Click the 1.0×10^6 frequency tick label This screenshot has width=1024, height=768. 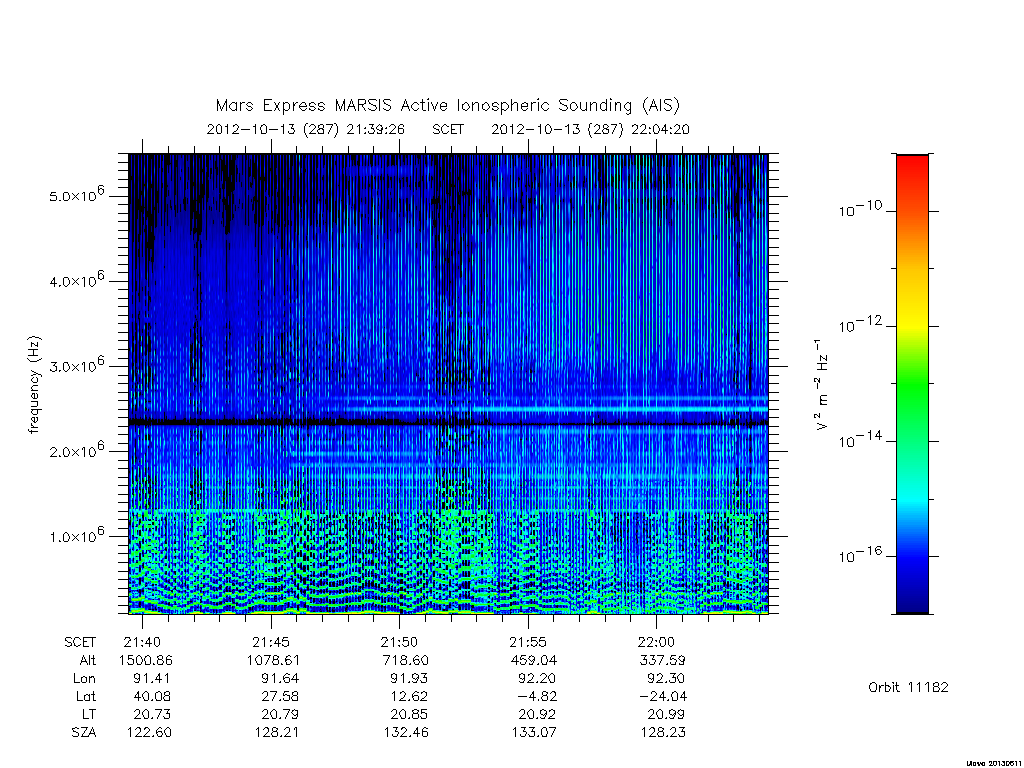[76, 535]
